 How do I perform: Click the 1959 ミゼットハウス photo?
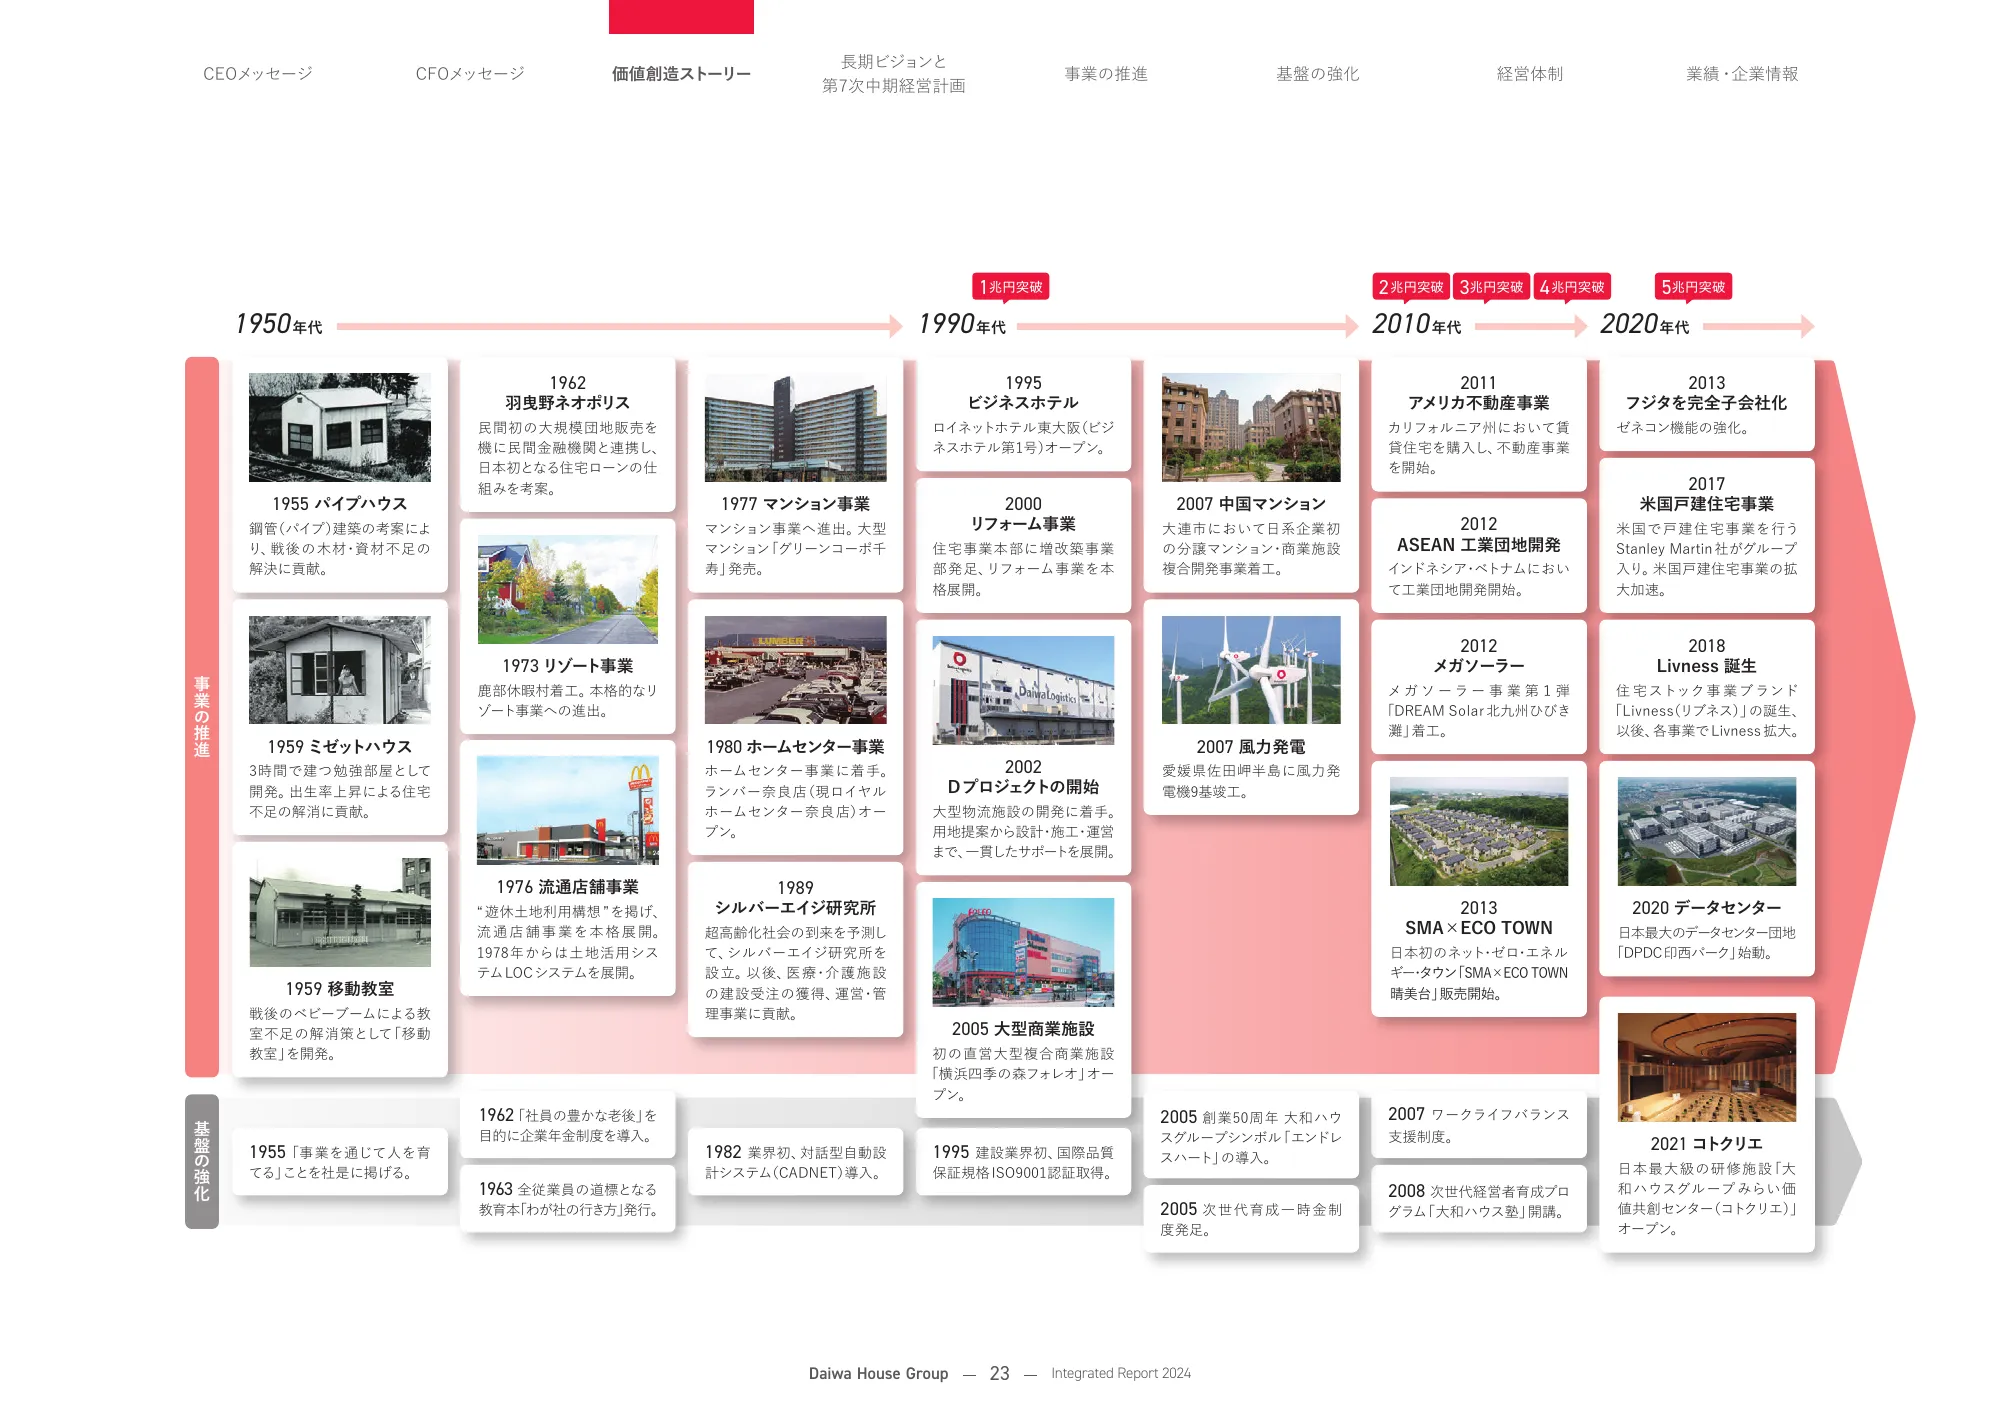click(x=340, y=670)
